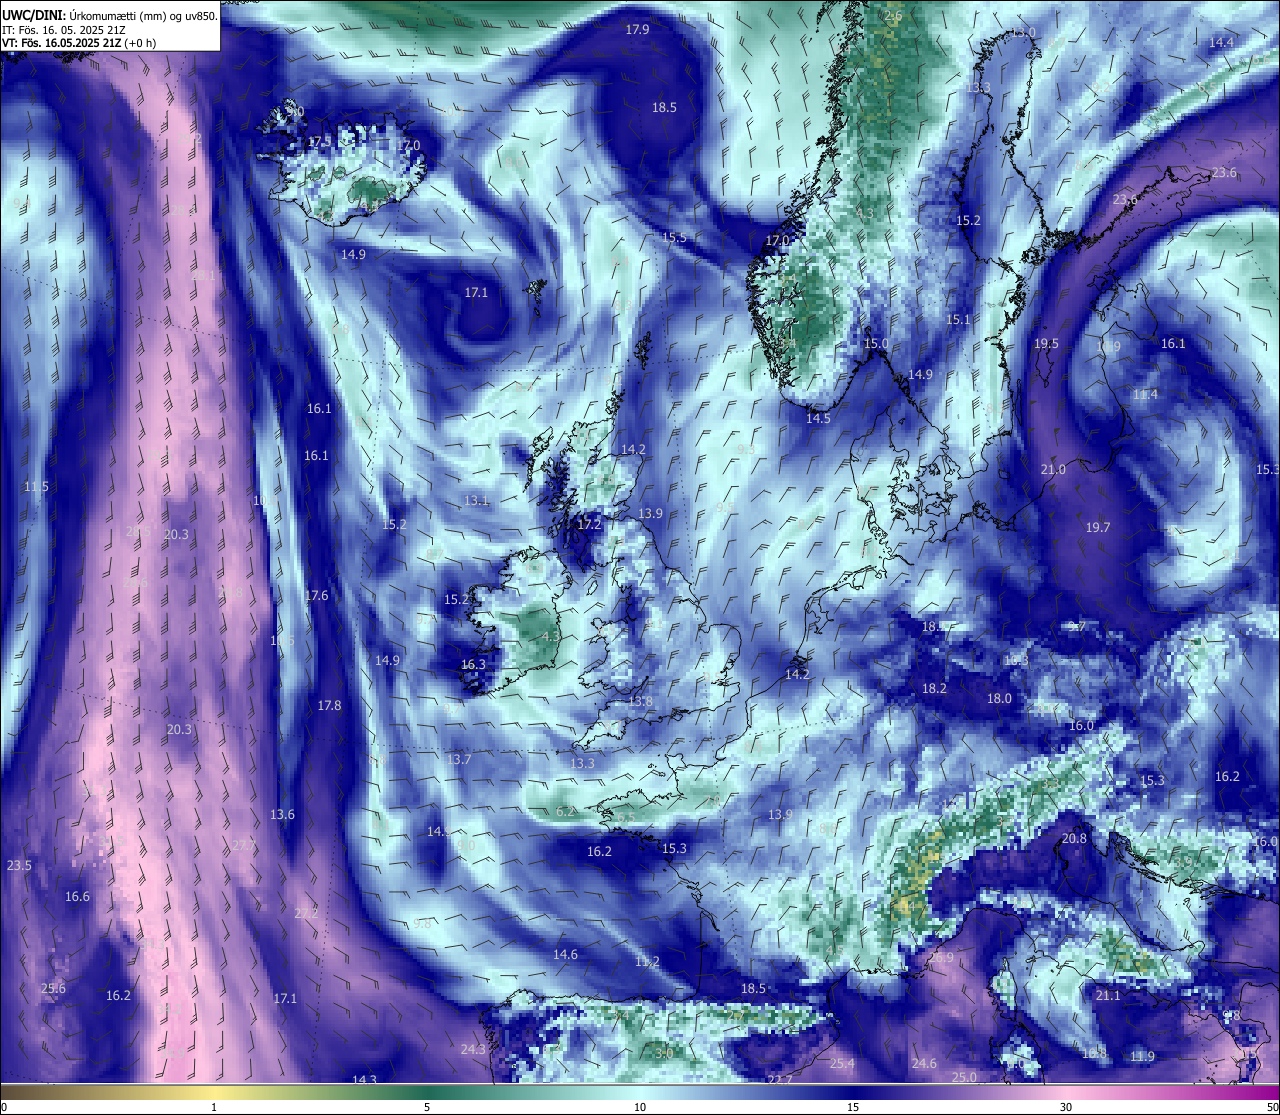
Task: Click the 13.8 value over southern England
Action: [640, 702]
